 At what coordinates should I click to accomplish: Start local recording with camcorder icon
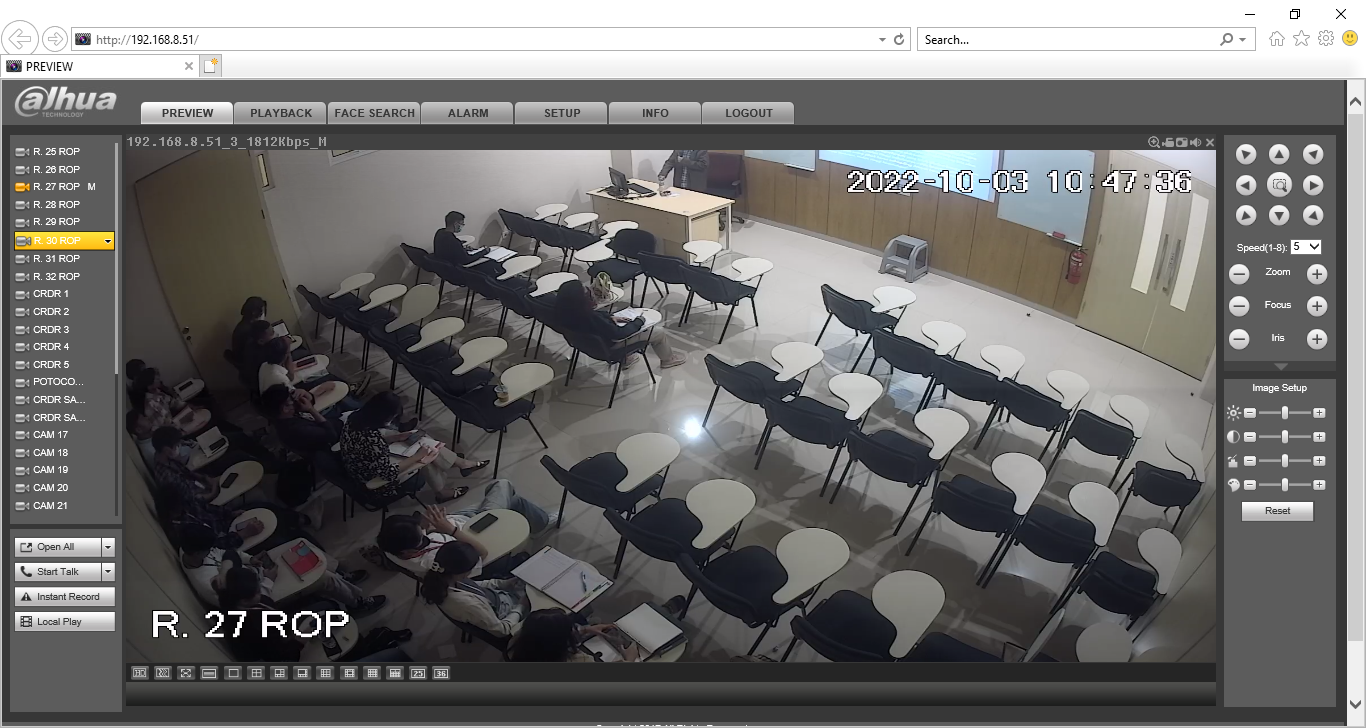1168,143
